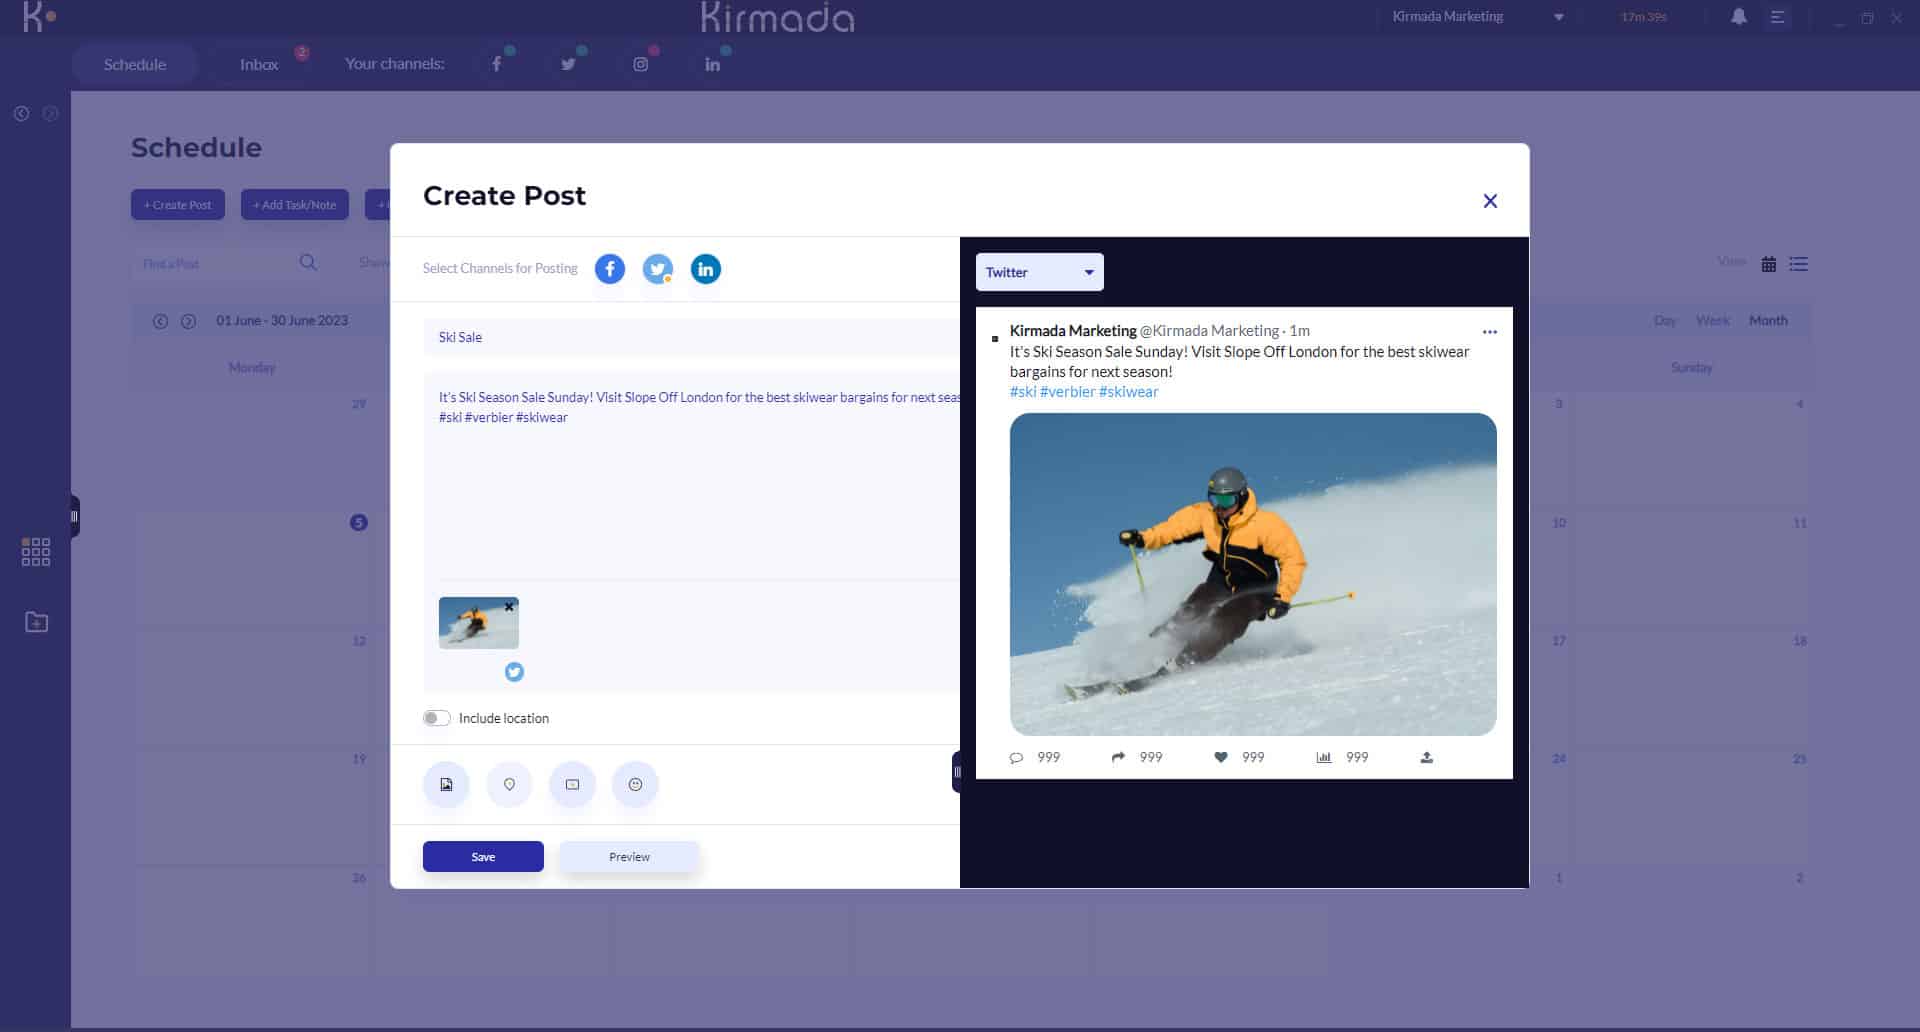Remove the attached skier image thumbnail

click(x=509, y=607)
